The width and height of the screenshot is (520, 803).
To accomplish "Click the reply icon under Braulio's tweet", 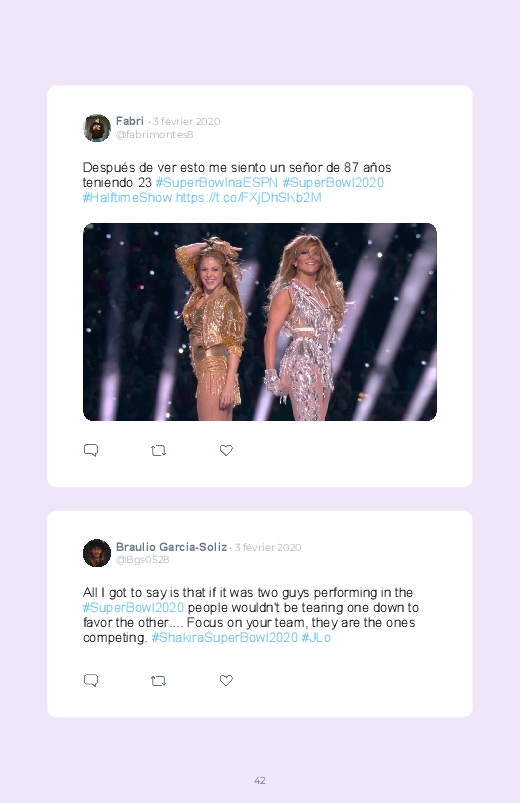I will point(91,680).
